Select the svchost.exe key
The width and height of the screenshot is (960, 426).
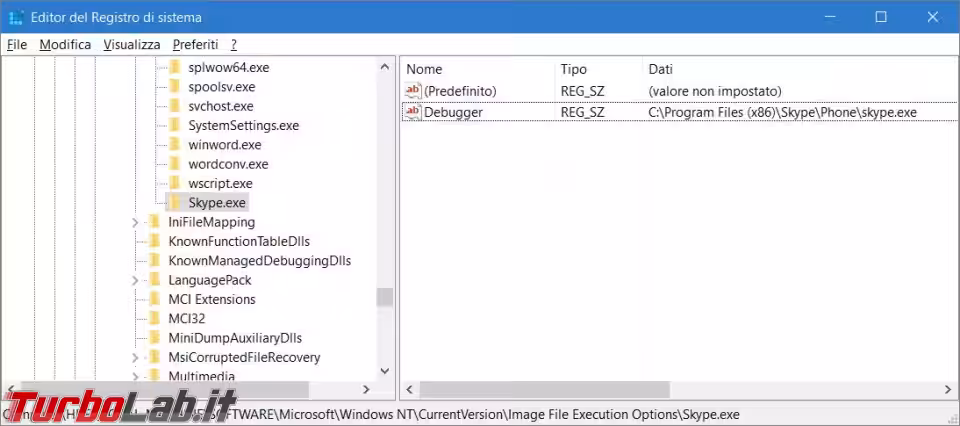[x=221, y=106]
